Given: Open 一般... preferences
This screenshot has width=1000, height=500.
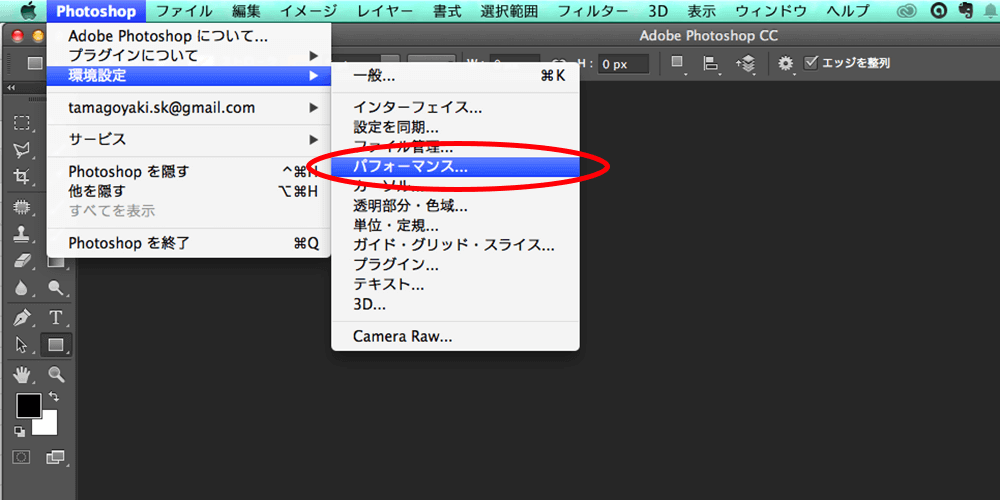Looking at the screenshot, I should tap(455, 76).
